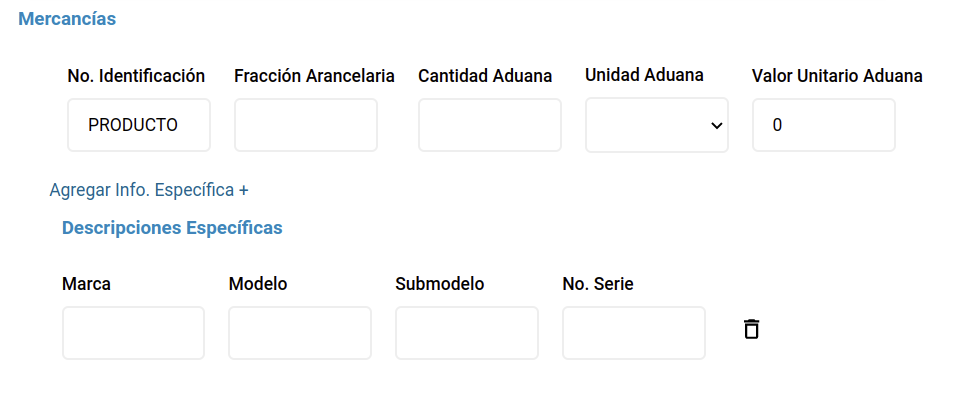Screen dimensions: 972x399
Task: Select the Fracción Arancelaria input box
Action: (306, 125)
